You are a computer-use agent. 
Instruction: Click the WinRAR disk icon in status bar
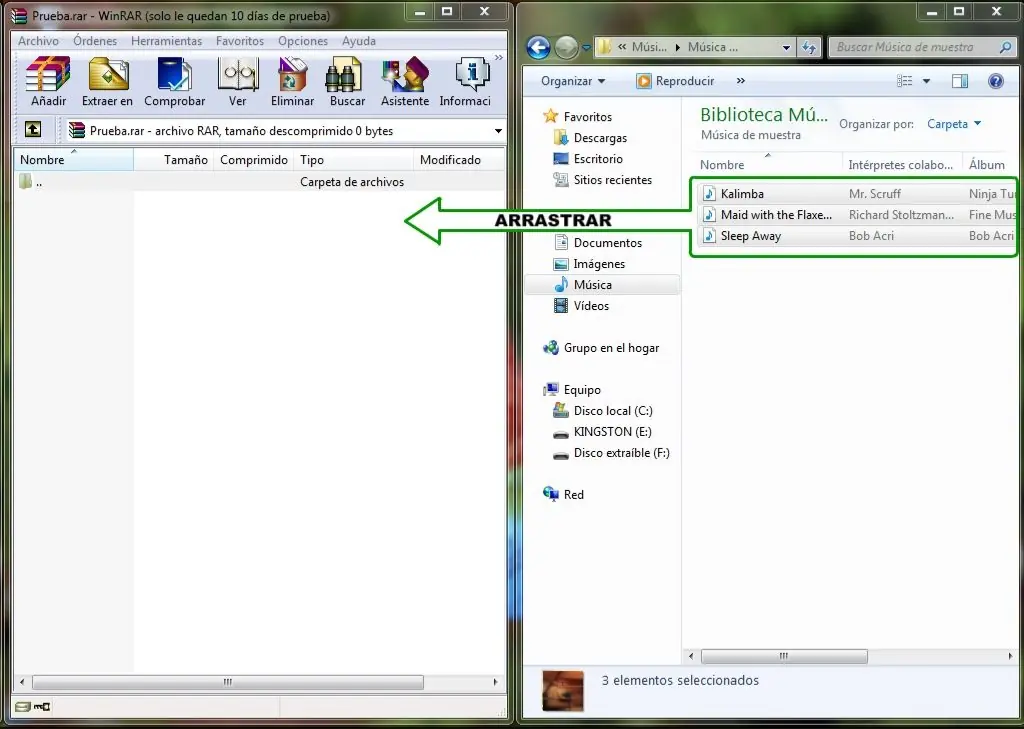pyautogui.click(x=22, y=706)
